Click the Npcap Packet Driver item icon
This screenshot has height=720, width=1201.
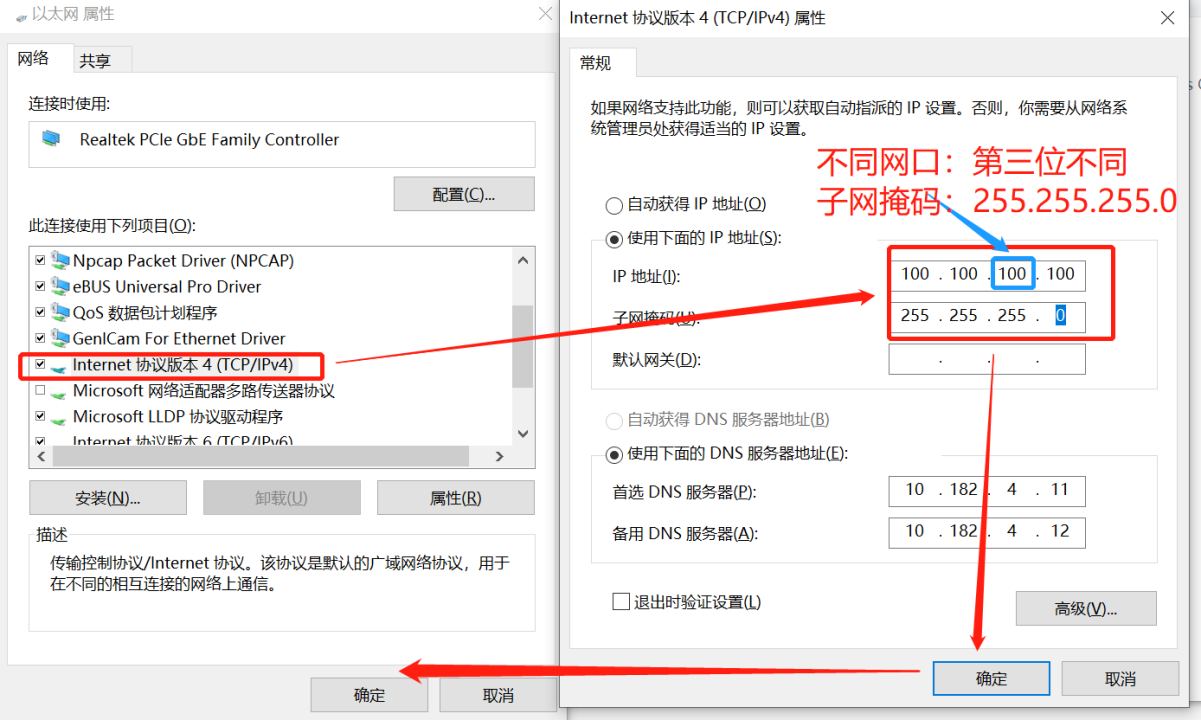coord(60,260)
